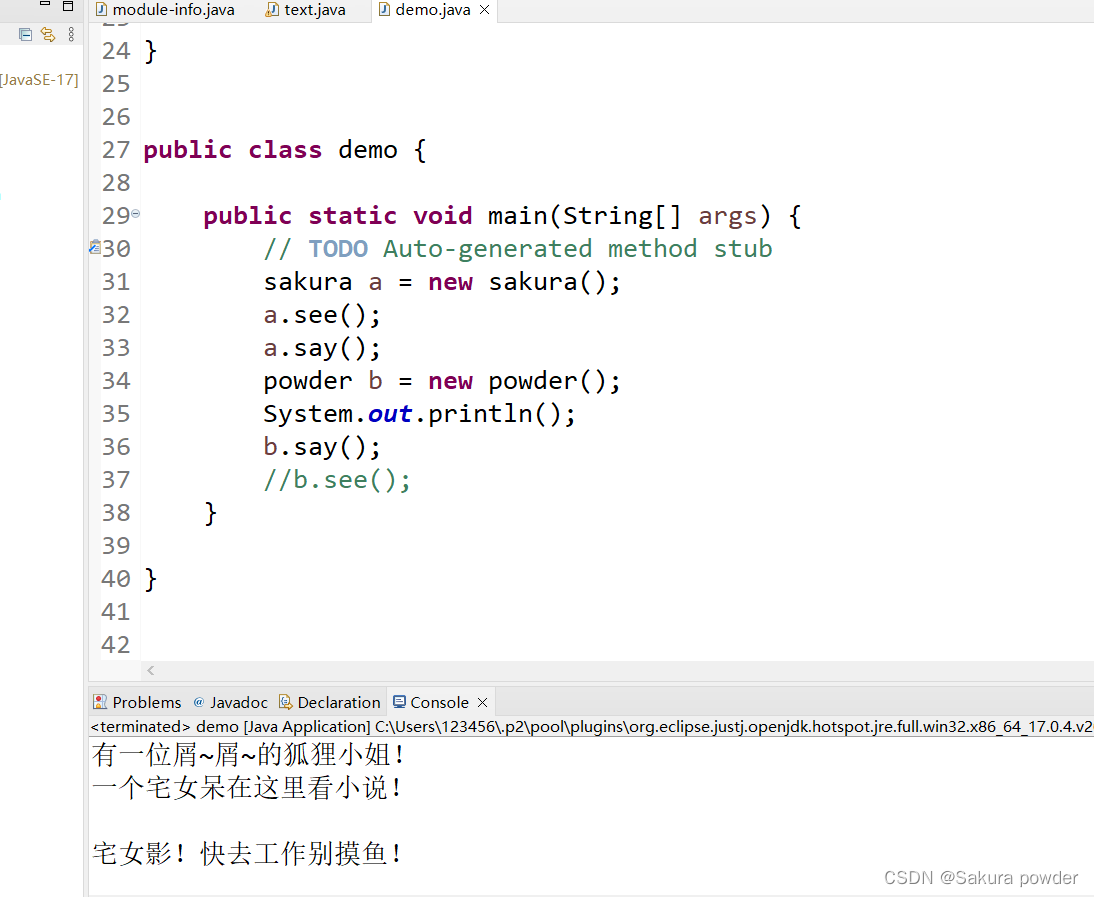Click the editor horizontal scrollbar left arrow
This screenshot has height=897, width=1094.
[150, 670]
